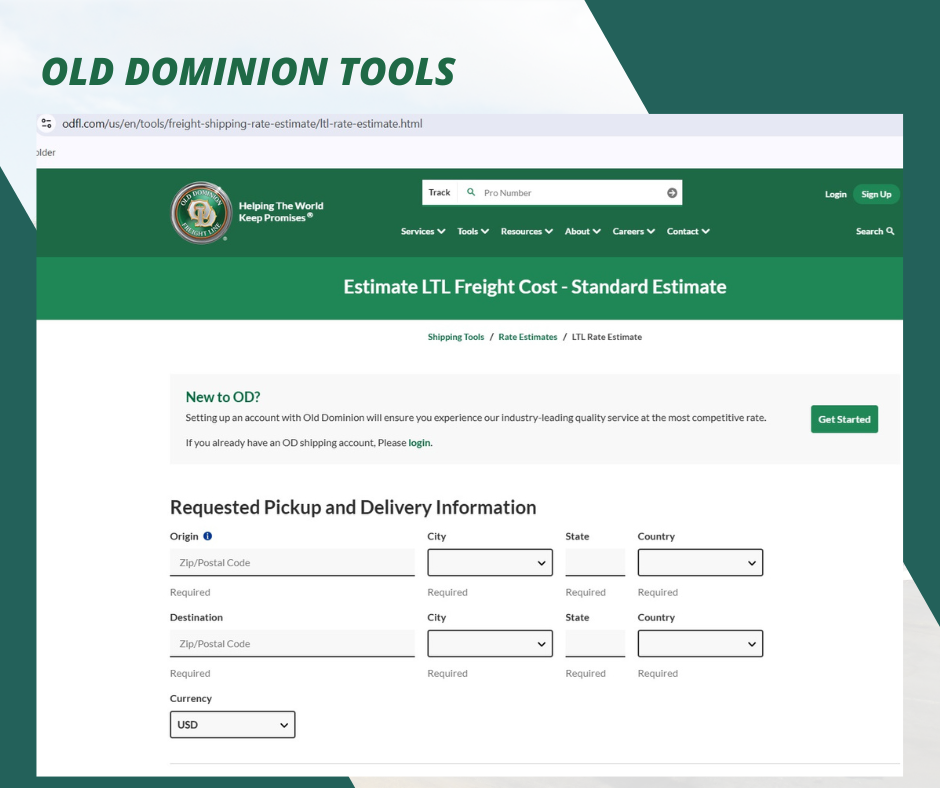Open the Careers menu

pyautogui.click(x=633, y=231)
